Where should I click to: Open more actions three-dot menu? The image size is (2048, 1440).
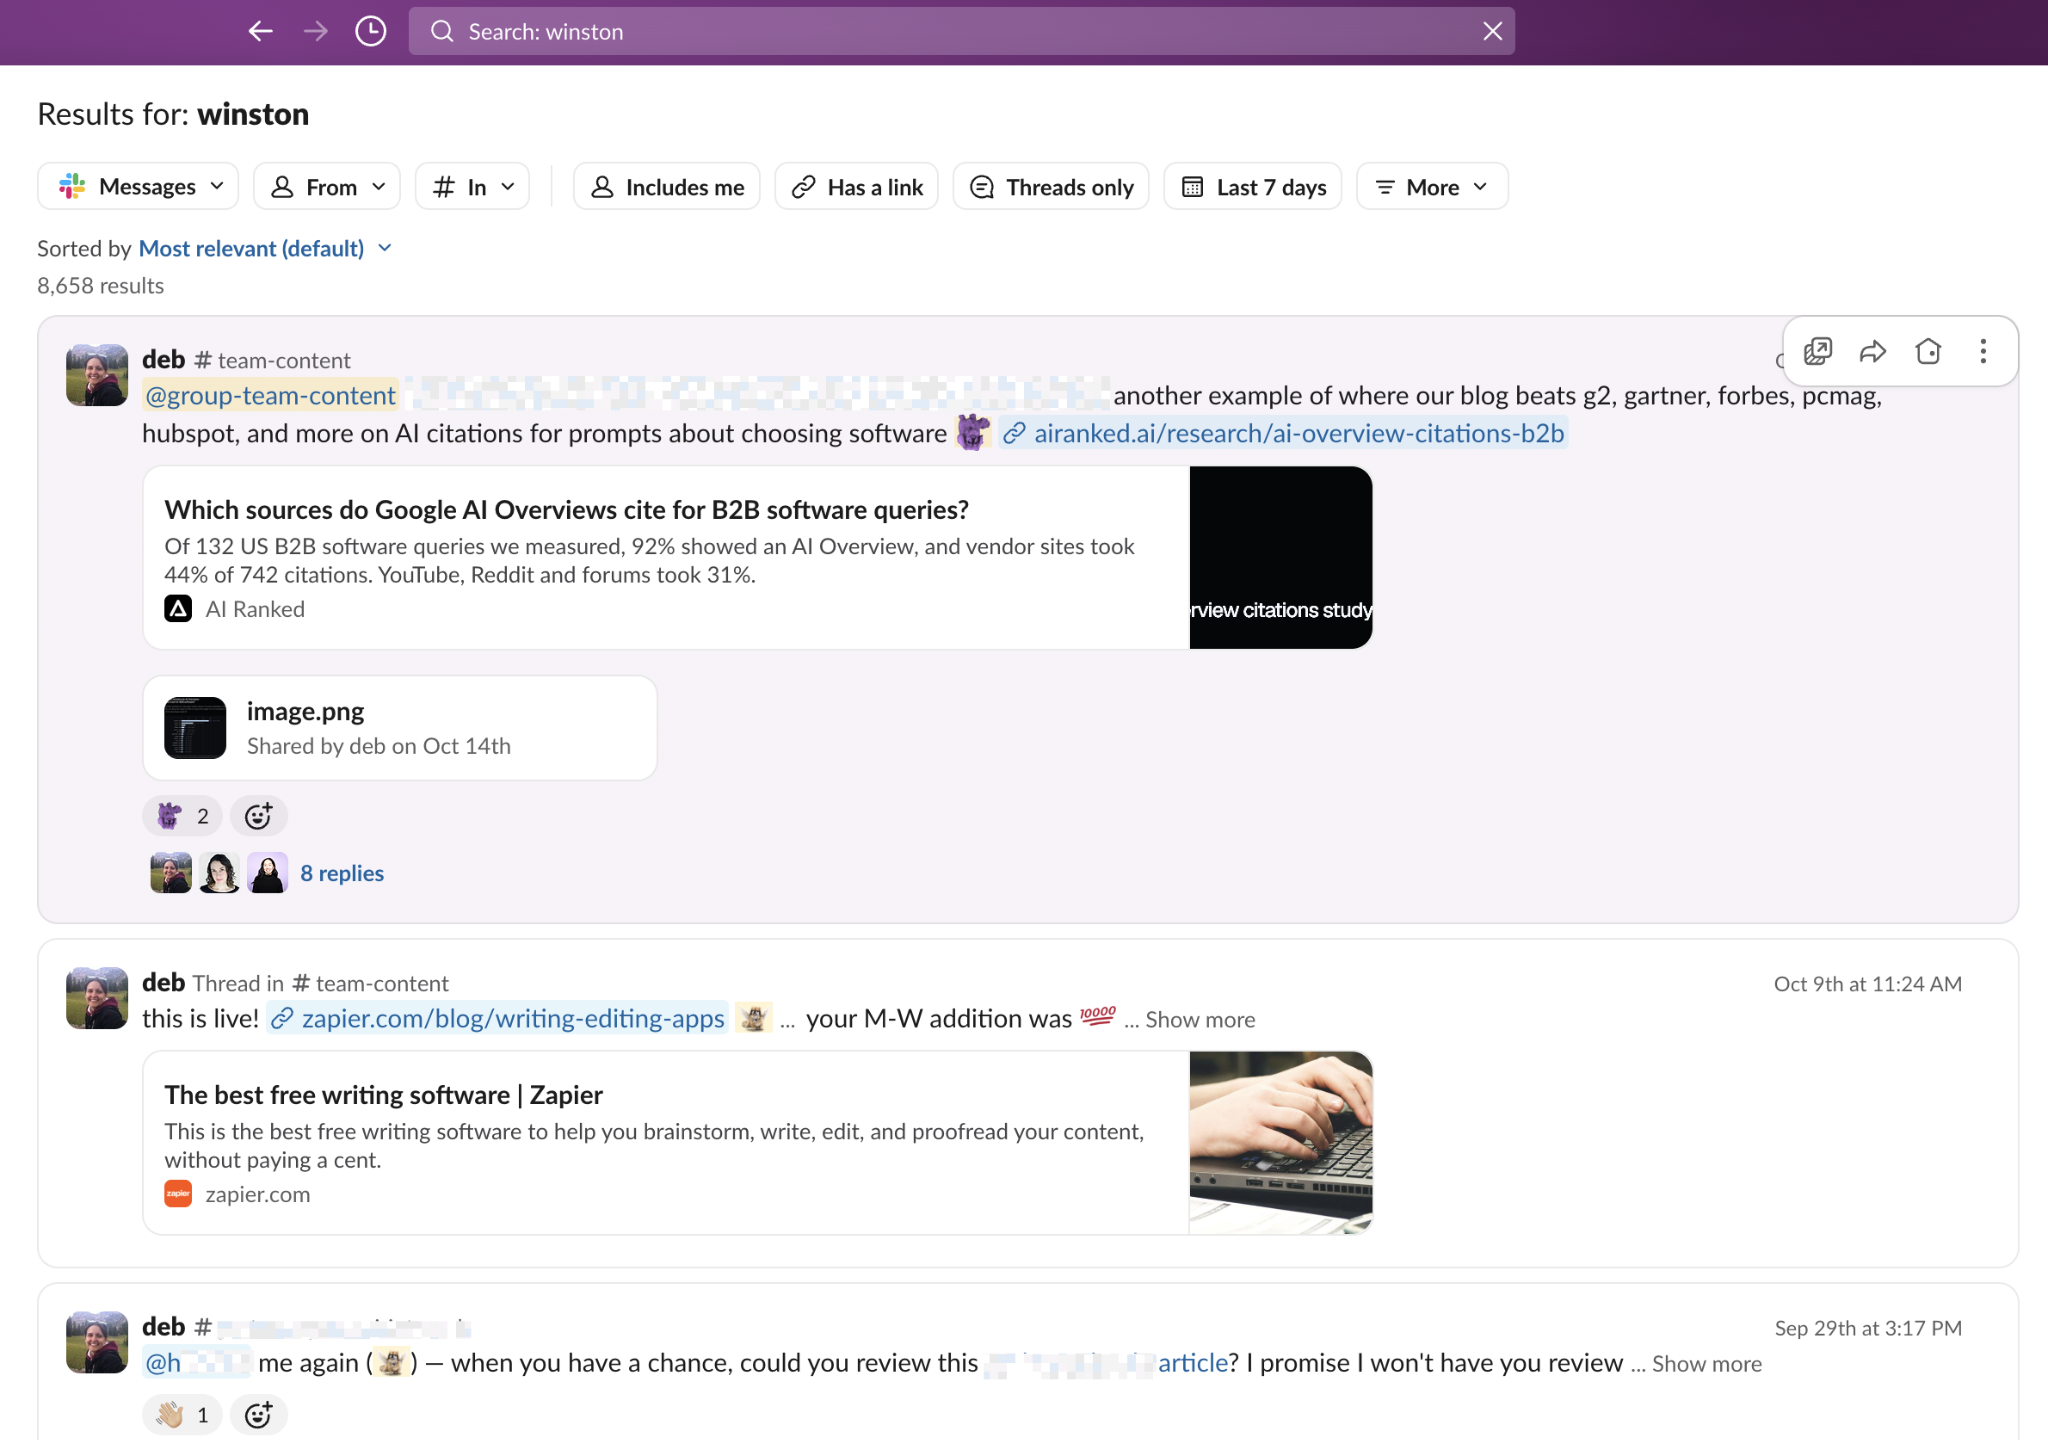pos(1983,351)
